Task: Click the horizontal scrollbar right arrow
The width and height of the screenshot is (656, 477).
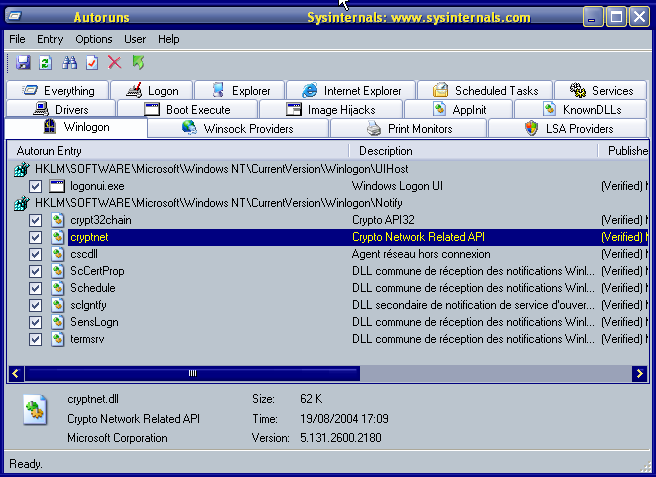Action: point(640,373)
